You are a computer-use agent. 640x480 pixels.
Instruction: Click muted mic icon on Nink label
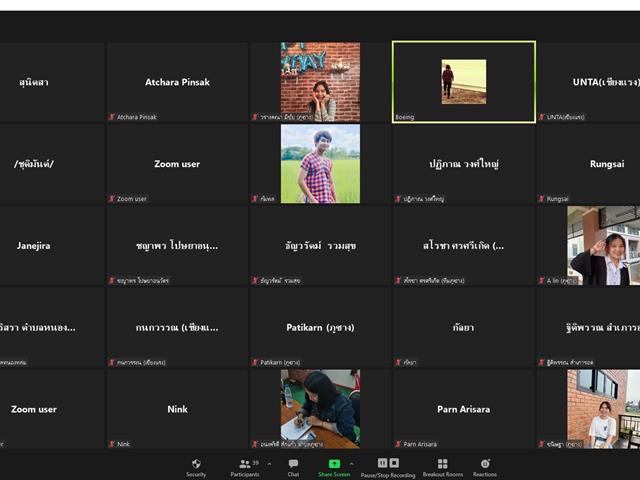(x=112, y=444)
